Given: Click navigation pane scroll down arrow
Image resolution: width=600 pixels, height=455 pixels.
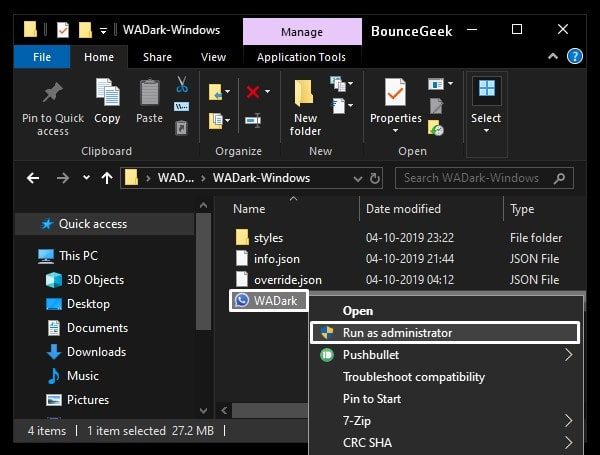Looking at the screenshot, I should click(x=204, y=411).
